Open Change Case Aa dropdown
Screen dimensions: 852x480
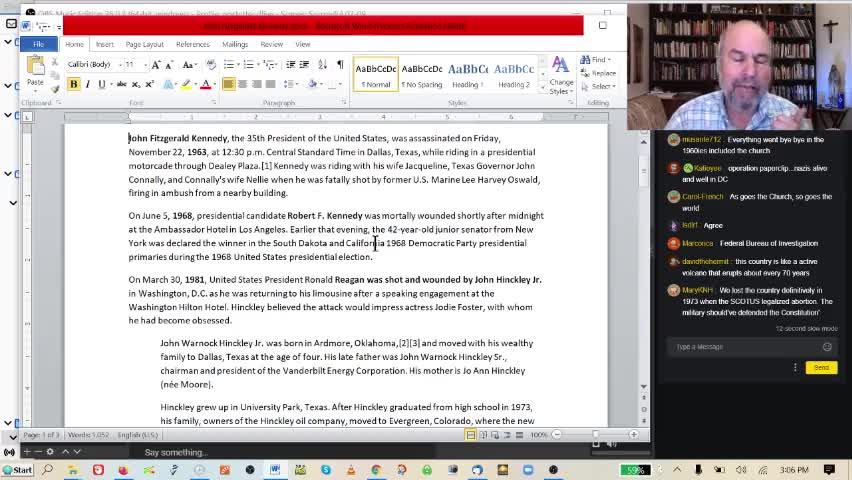click(x=189, y=65)
